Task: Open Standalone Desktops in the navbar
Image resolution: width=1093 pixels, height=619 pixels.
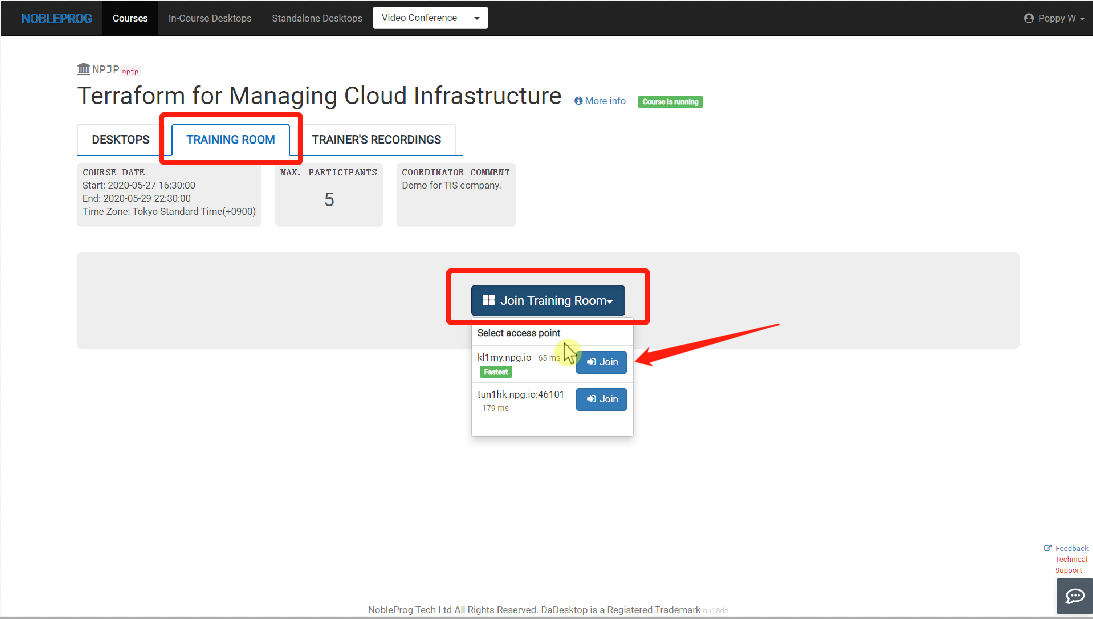Action: (317, 18)
